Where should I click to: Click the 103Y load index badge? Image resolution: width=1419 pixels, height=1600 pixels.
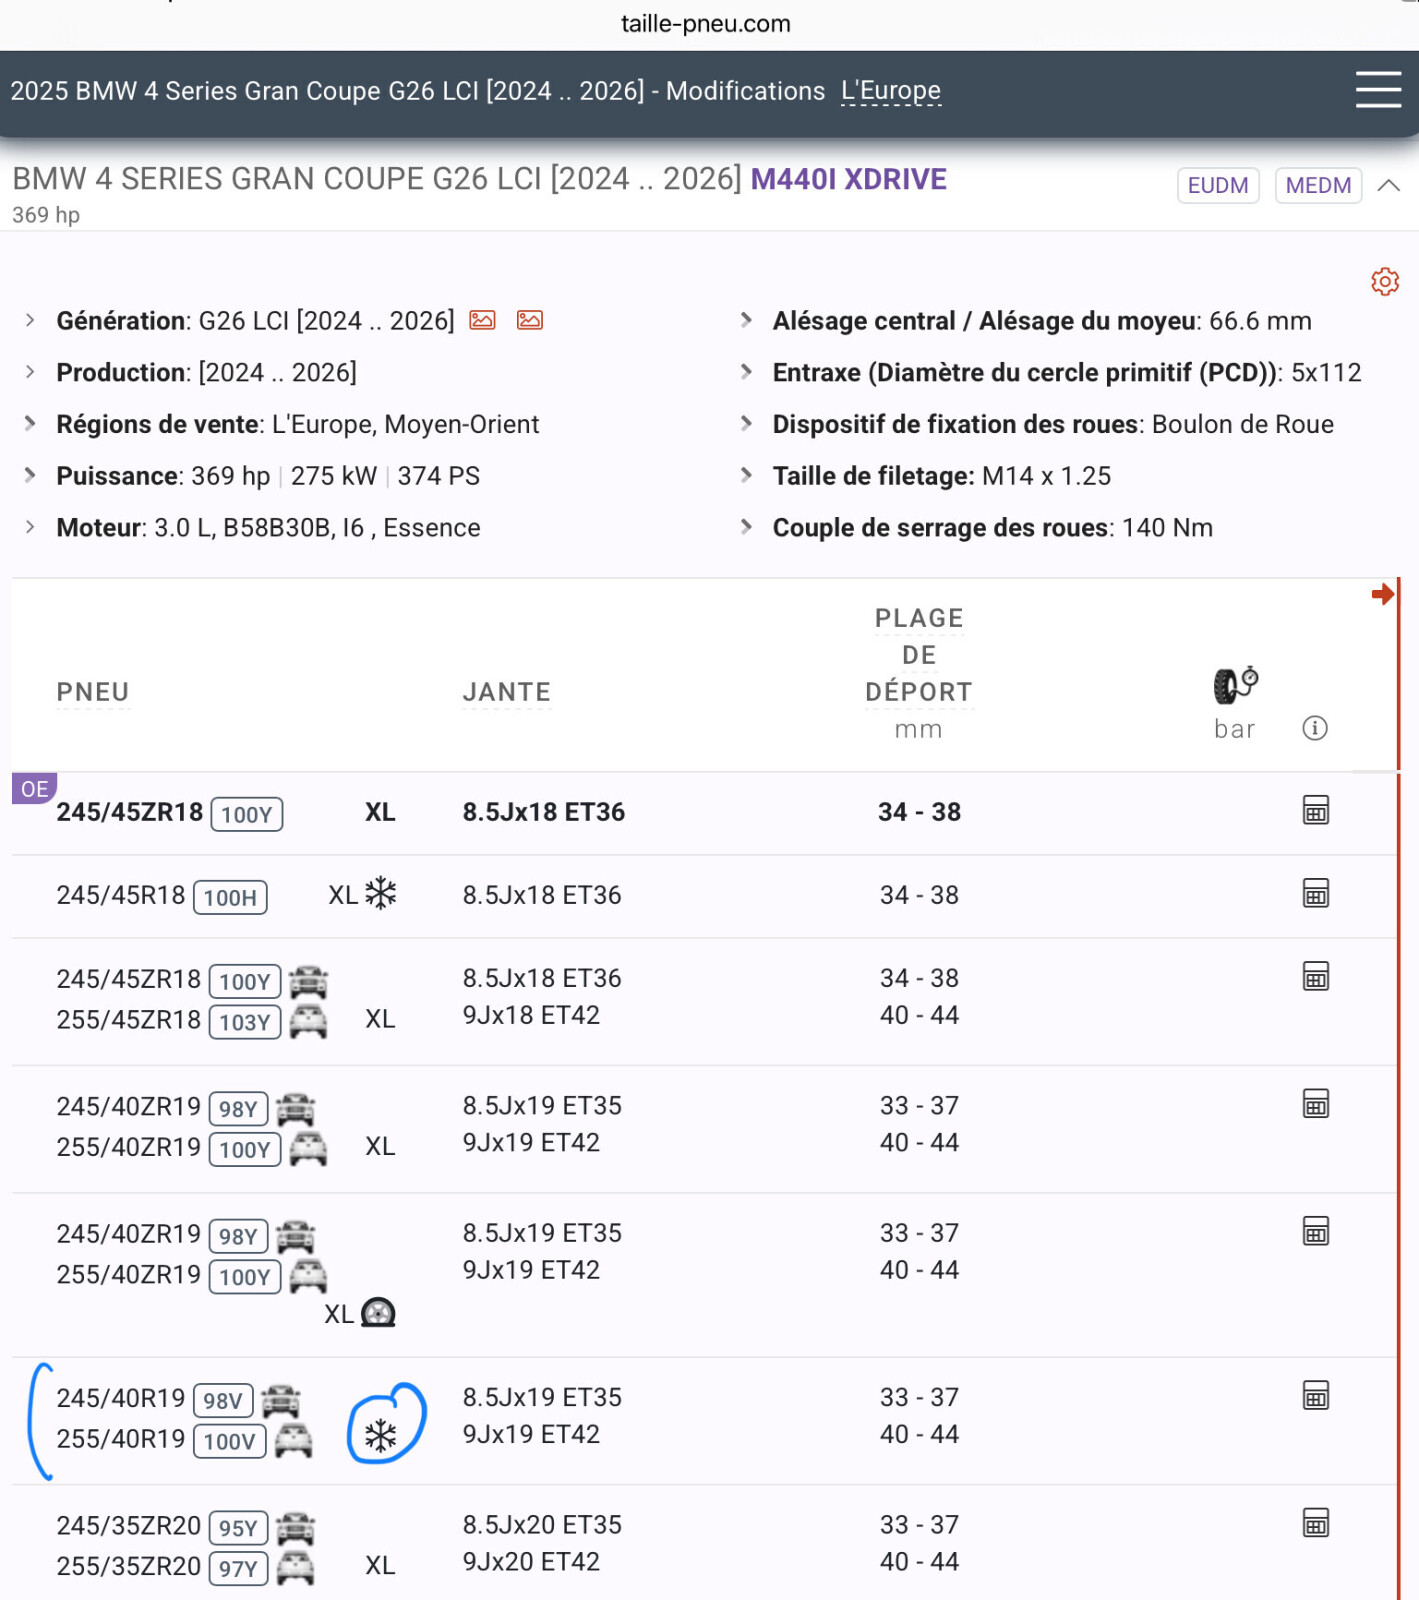point(245,1022)
